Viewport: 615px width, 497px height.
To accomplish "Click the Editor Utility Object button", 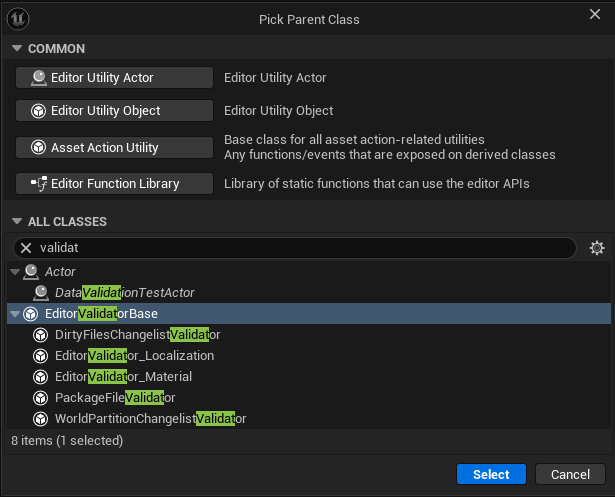I will tap(114, 111).
